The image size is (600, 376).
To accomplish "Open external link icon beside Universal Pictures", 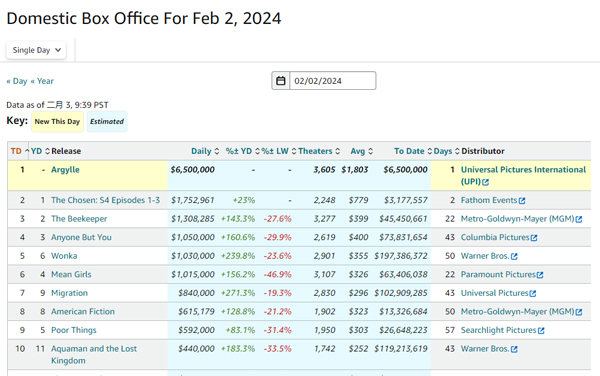I will coord(533,293).
